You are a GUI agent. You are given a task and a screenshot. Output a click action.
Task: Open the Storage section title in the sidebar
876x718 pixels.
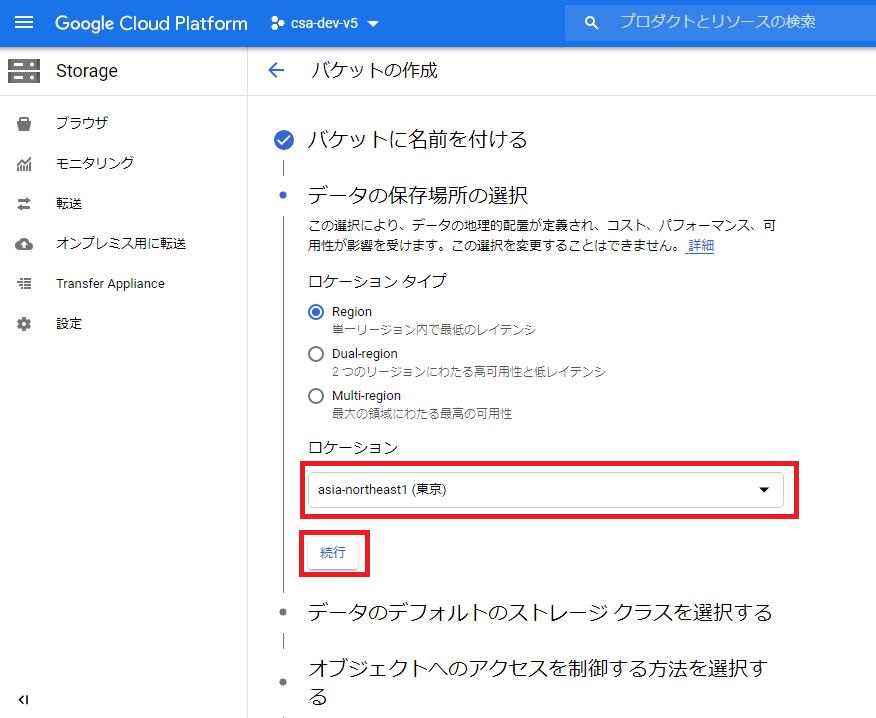[x=86, y=70]
